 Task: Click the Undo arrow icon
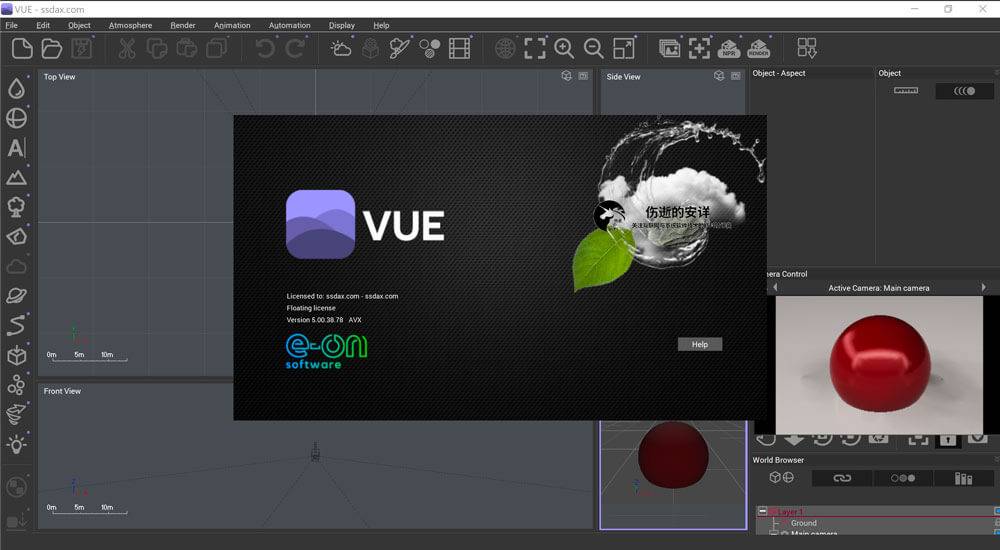(x=265, y=48)
